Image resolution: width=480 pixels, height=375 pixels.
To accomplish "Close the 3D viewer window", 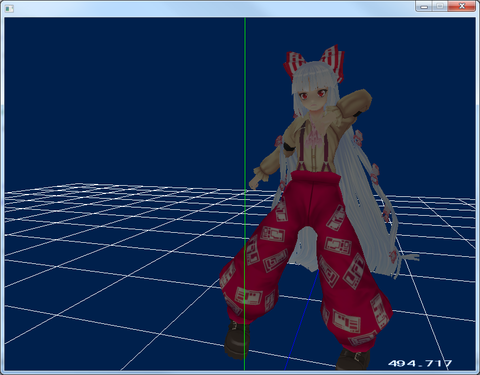I will [x=462, y=6].
